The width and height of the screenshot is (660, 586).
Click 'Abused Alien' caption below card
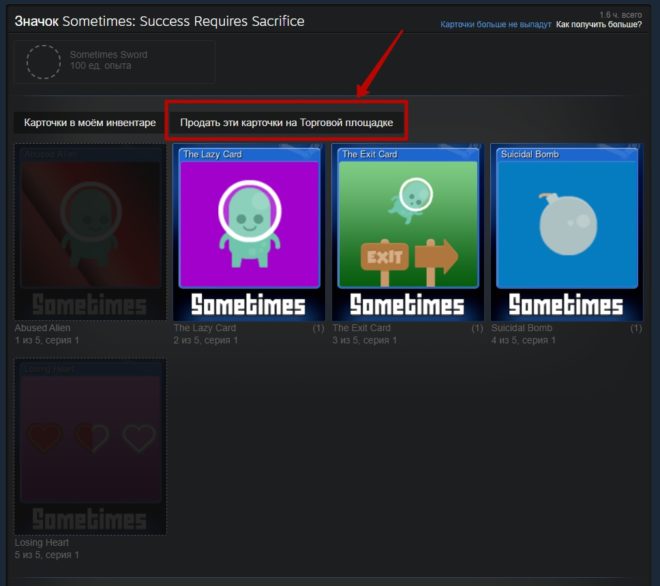pos(43,328)
